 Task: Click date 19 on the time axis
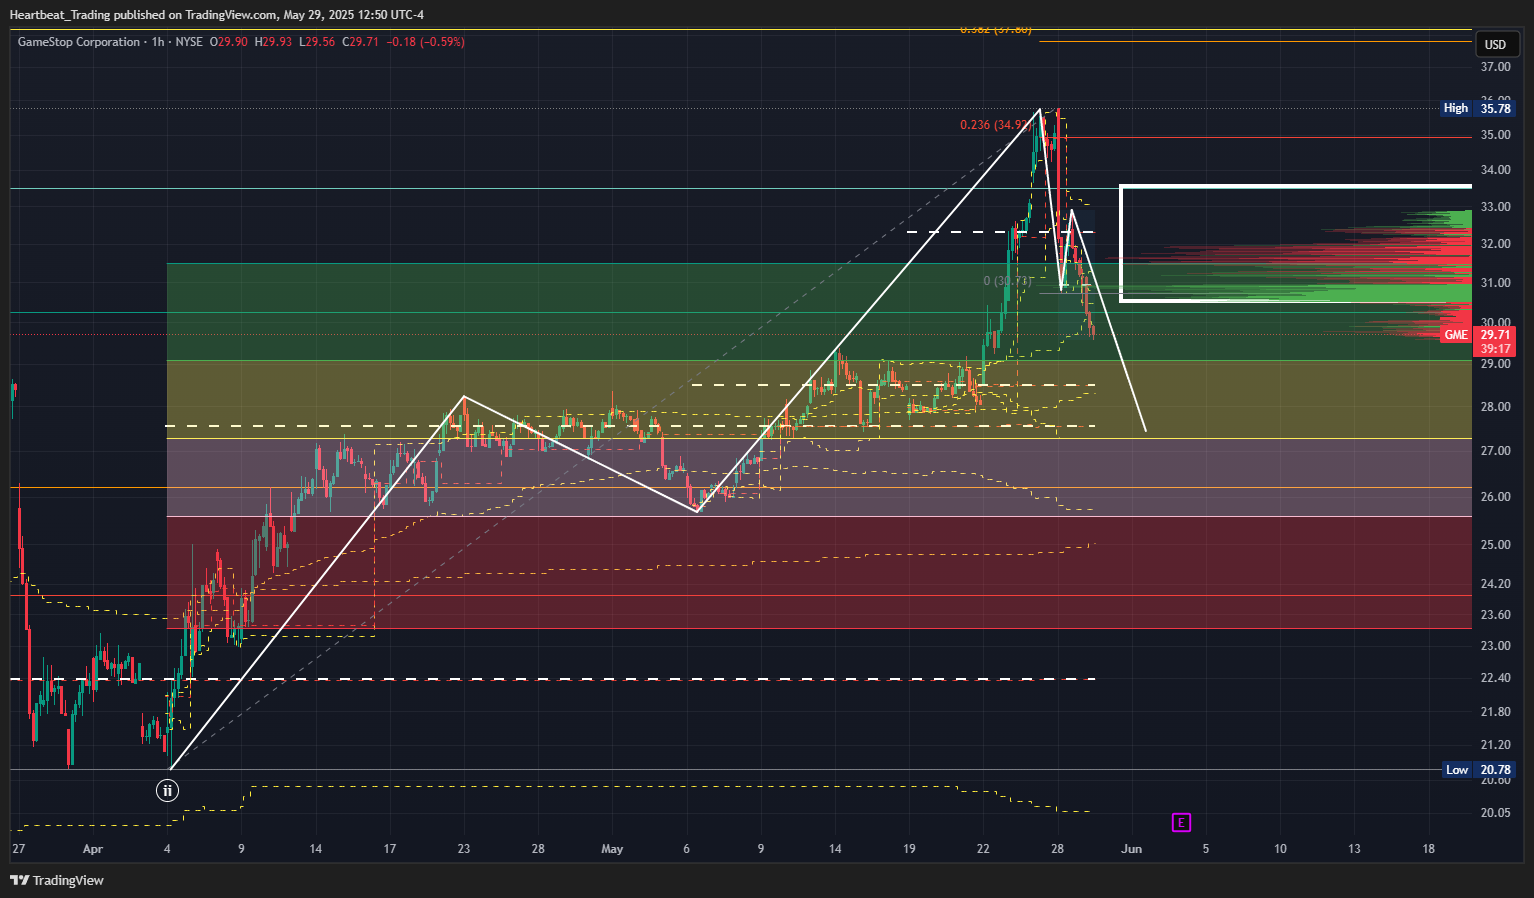[909, 849]
